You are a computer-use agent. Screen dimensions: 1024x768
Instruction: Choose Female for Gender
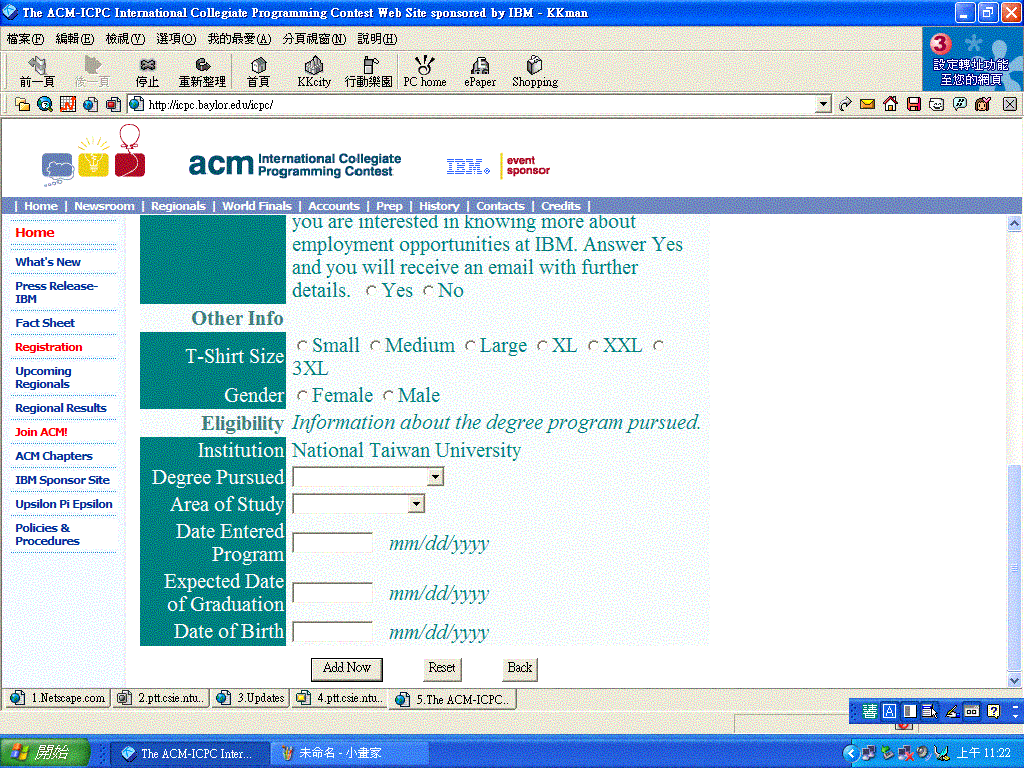pyautogui.click(x=302, y=396)
